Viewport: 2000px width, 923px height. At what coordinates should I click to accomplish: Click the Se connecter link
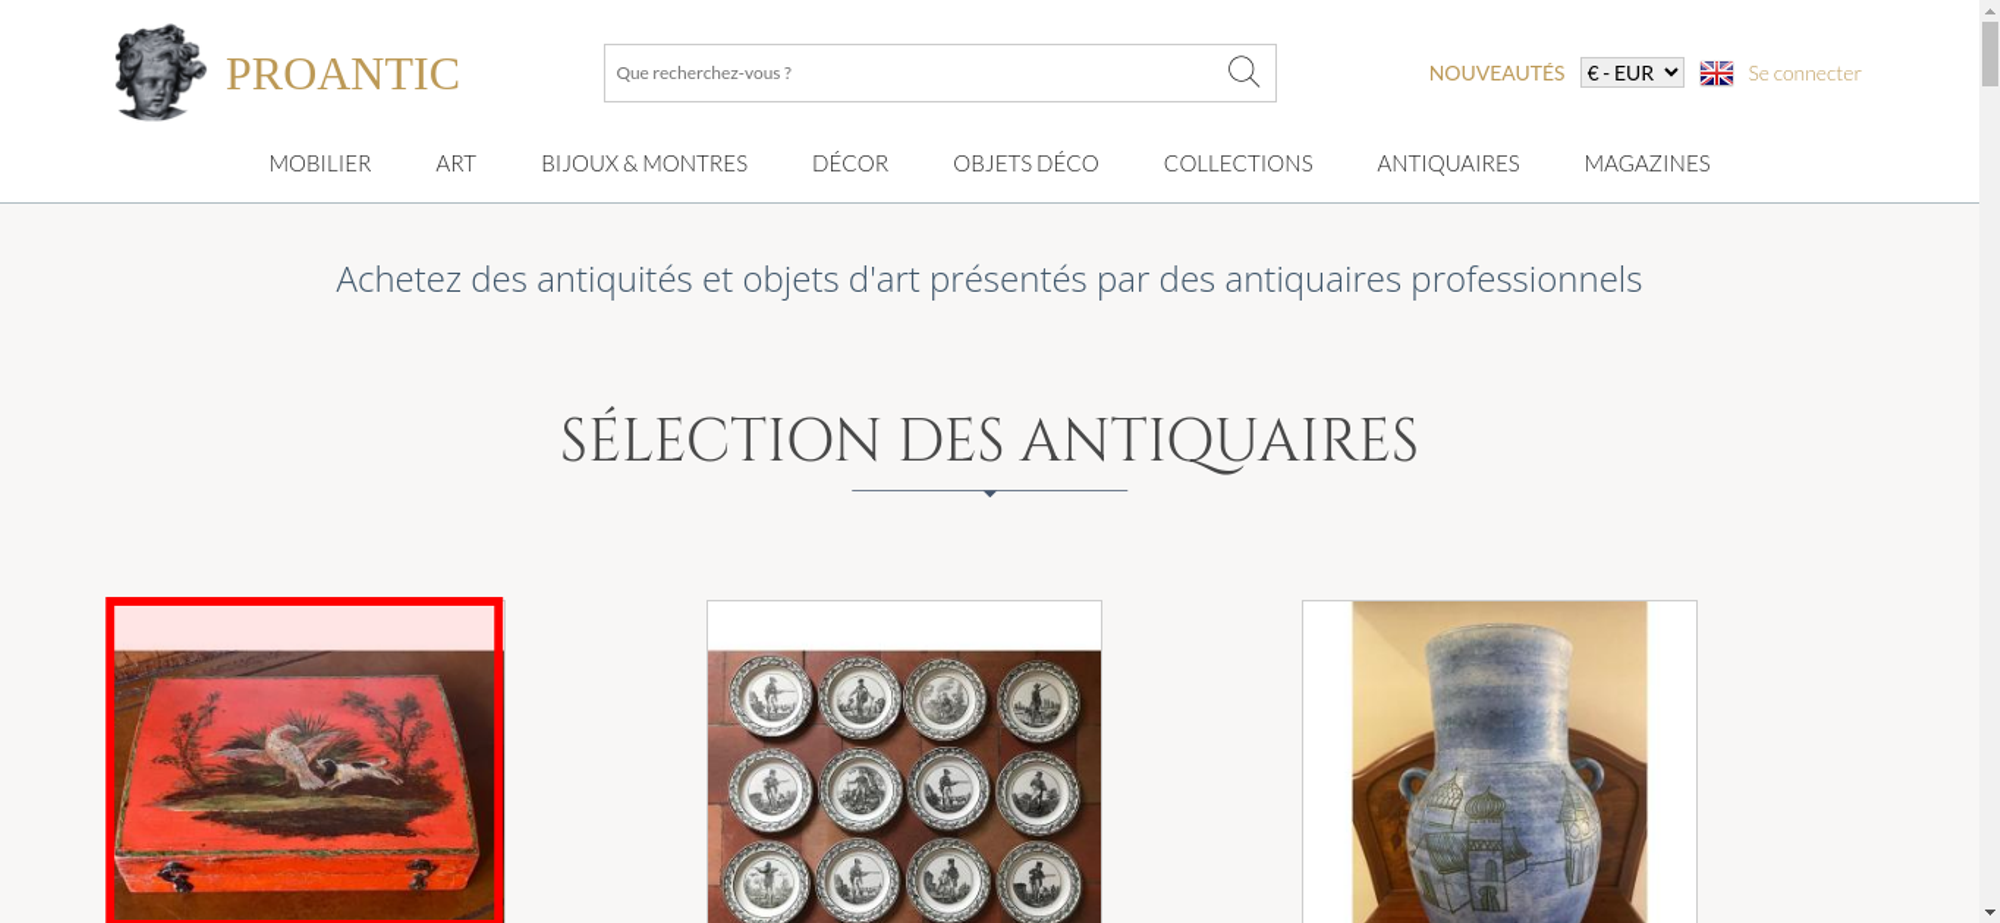(x=1804, y=73)
